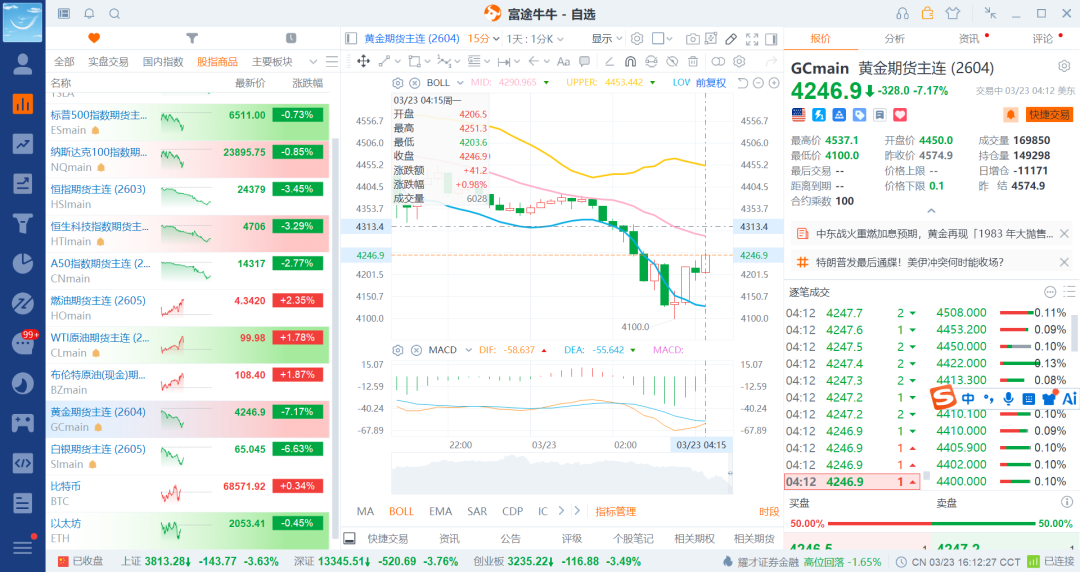Select the EMA indicator tab
The height and width of the screenshot is (572, 1080).
[441, 511]
